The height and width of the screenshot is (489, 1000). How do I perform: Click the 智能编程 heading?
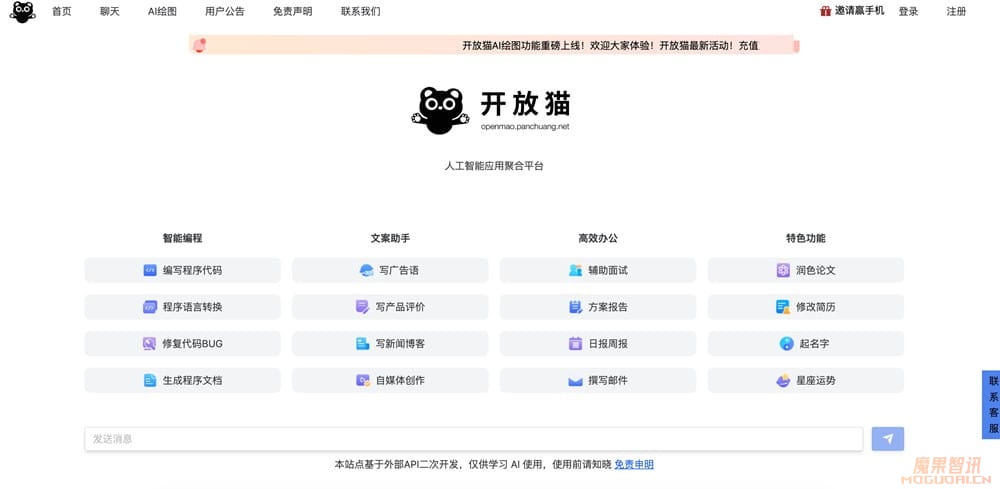(x=182, y=238)
